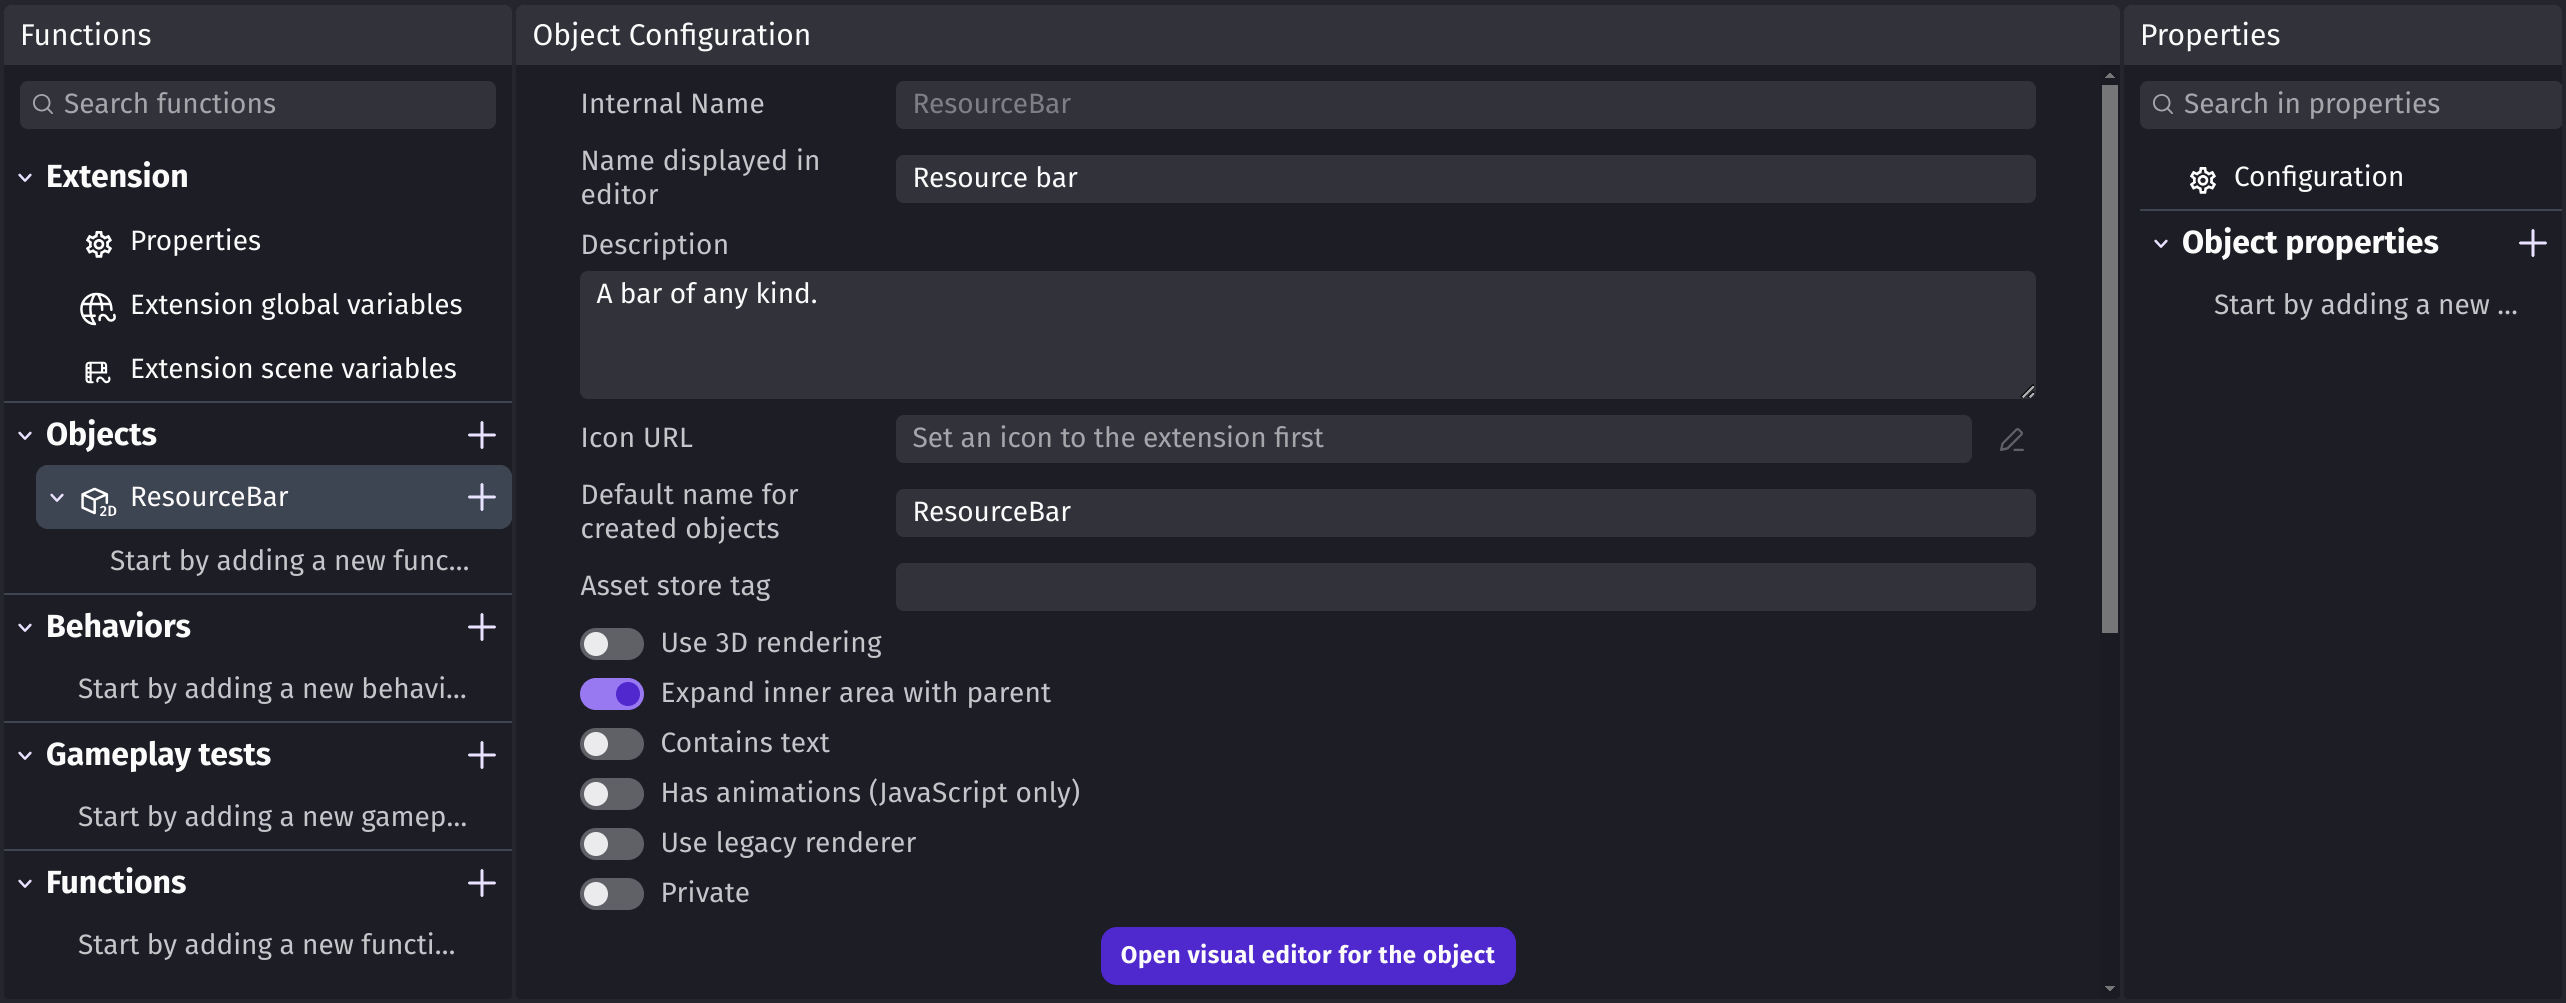This screenshot has height=1003, width=2566.
Task: Click the Extension global variables globe icon
Action: (97, 307)
